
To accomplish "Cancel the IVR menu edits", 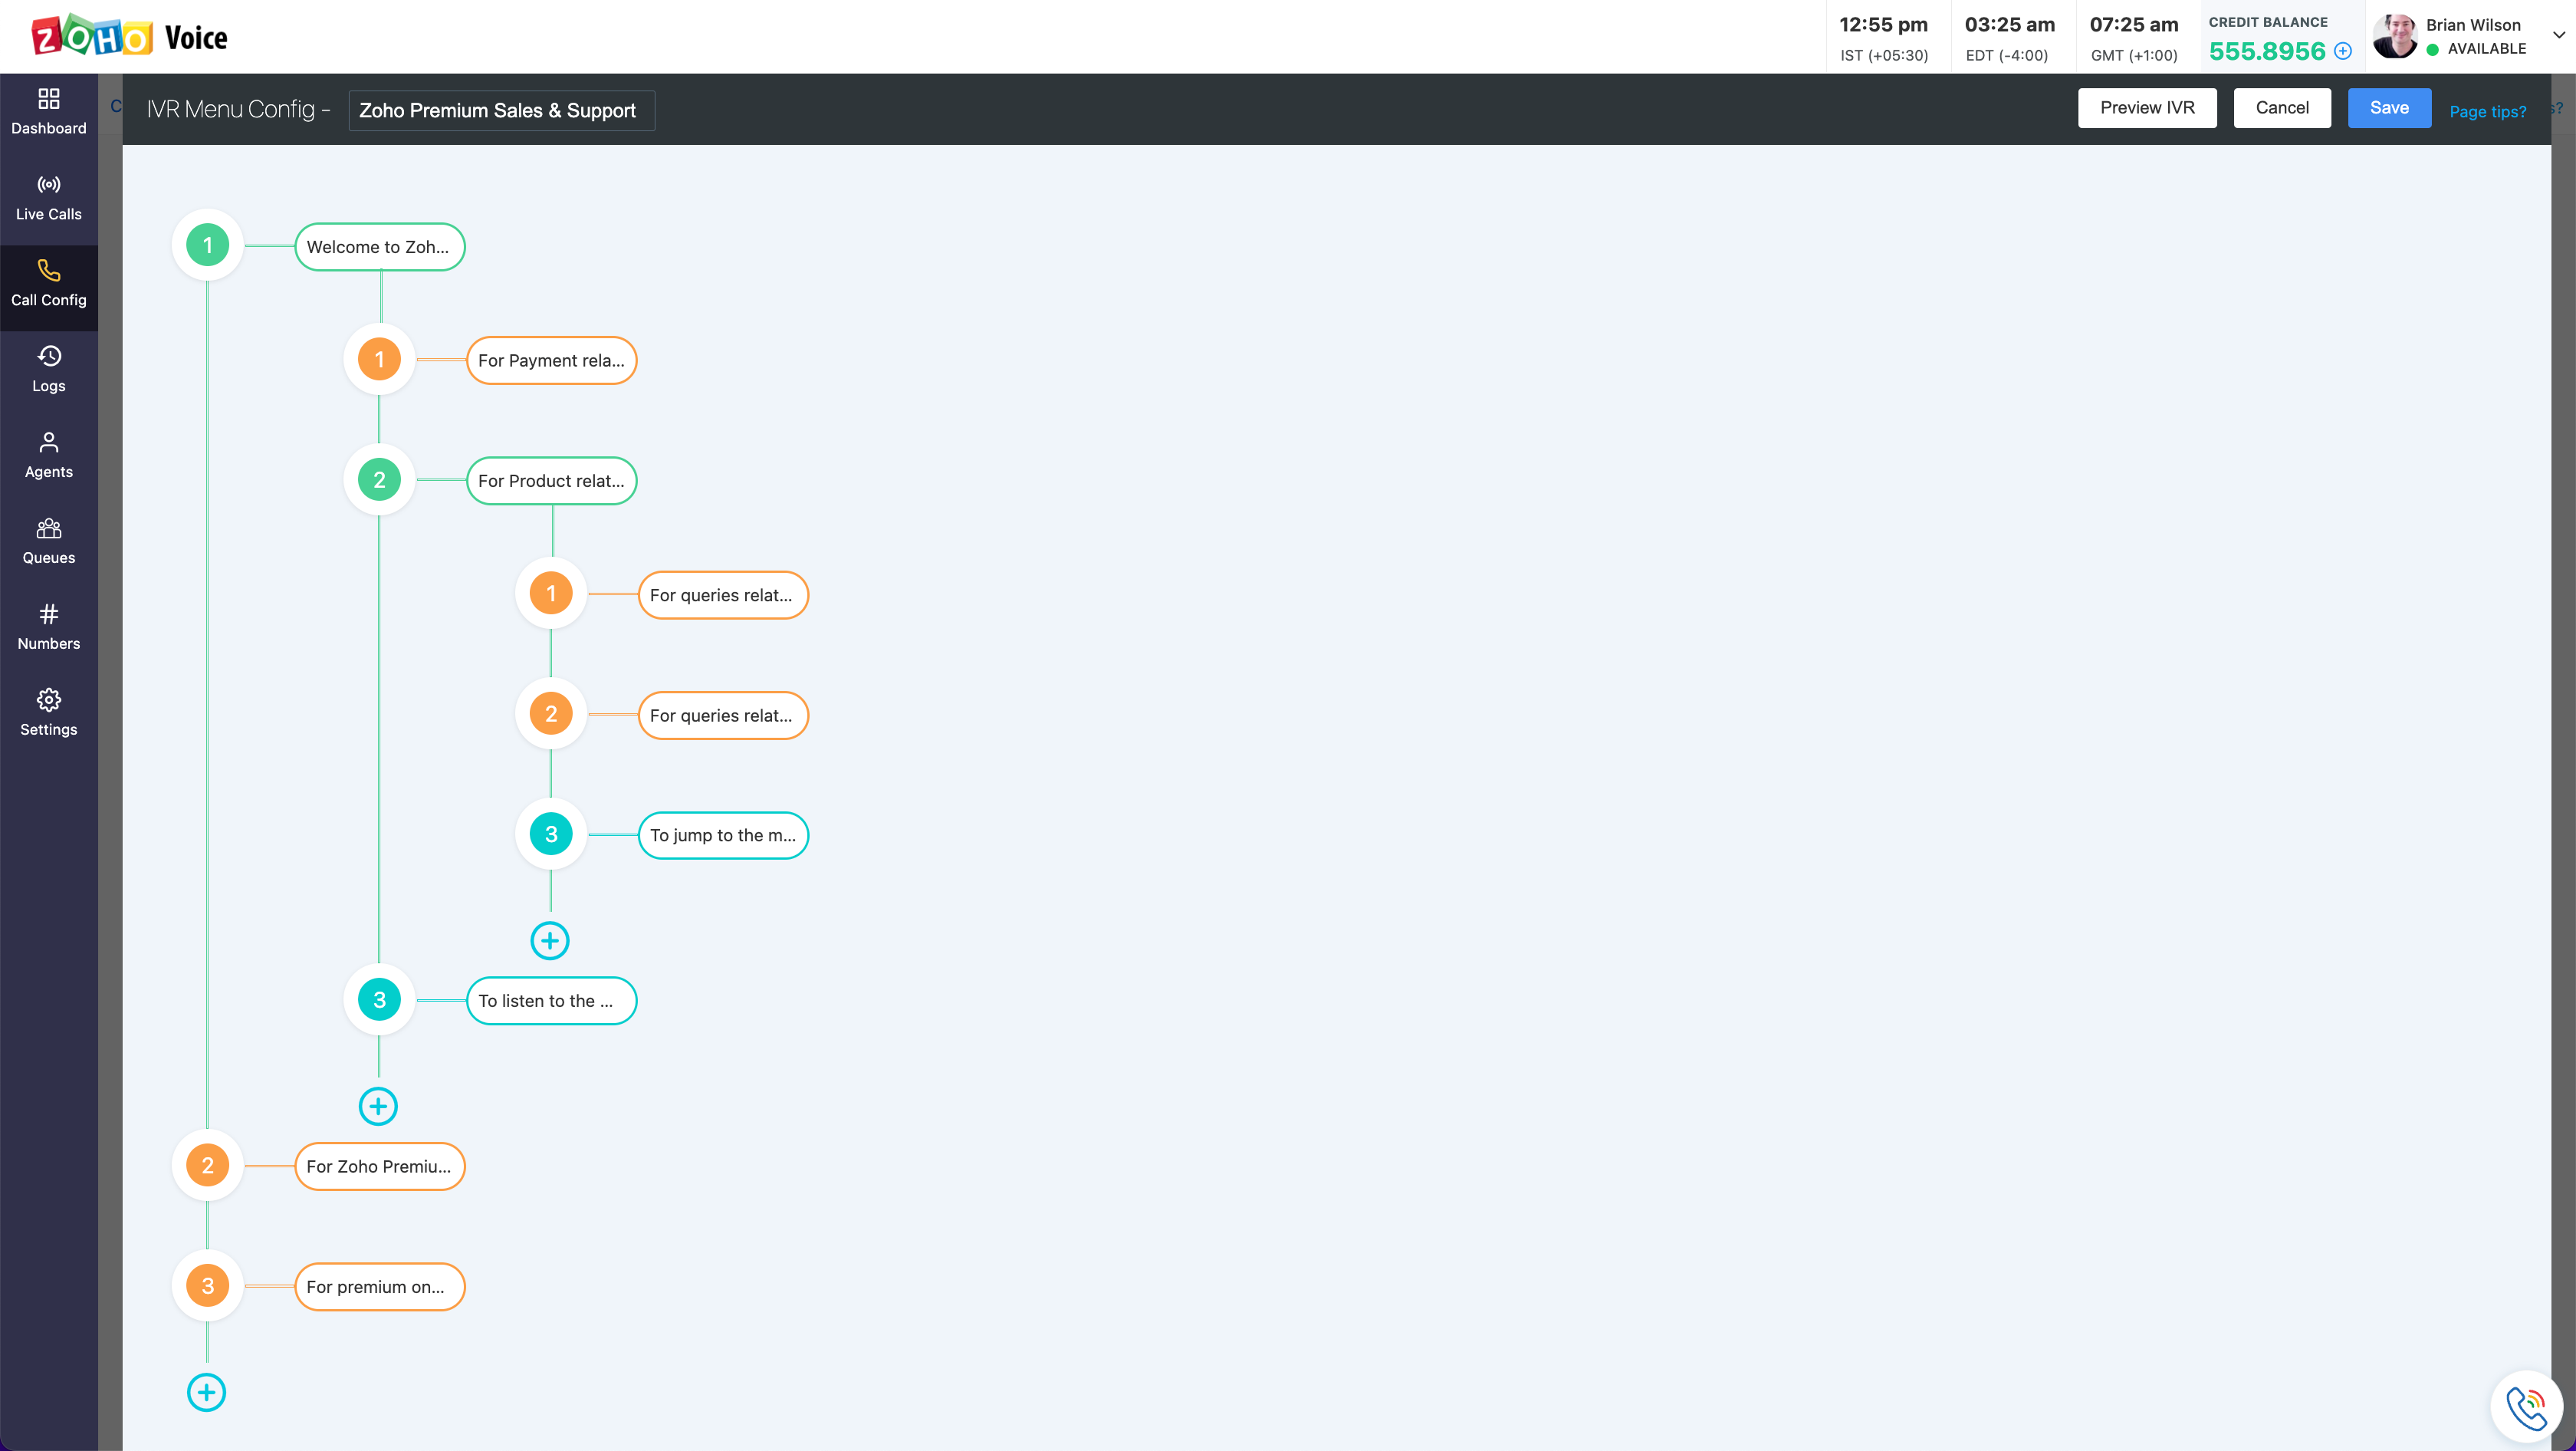I will coord(2282,107).
